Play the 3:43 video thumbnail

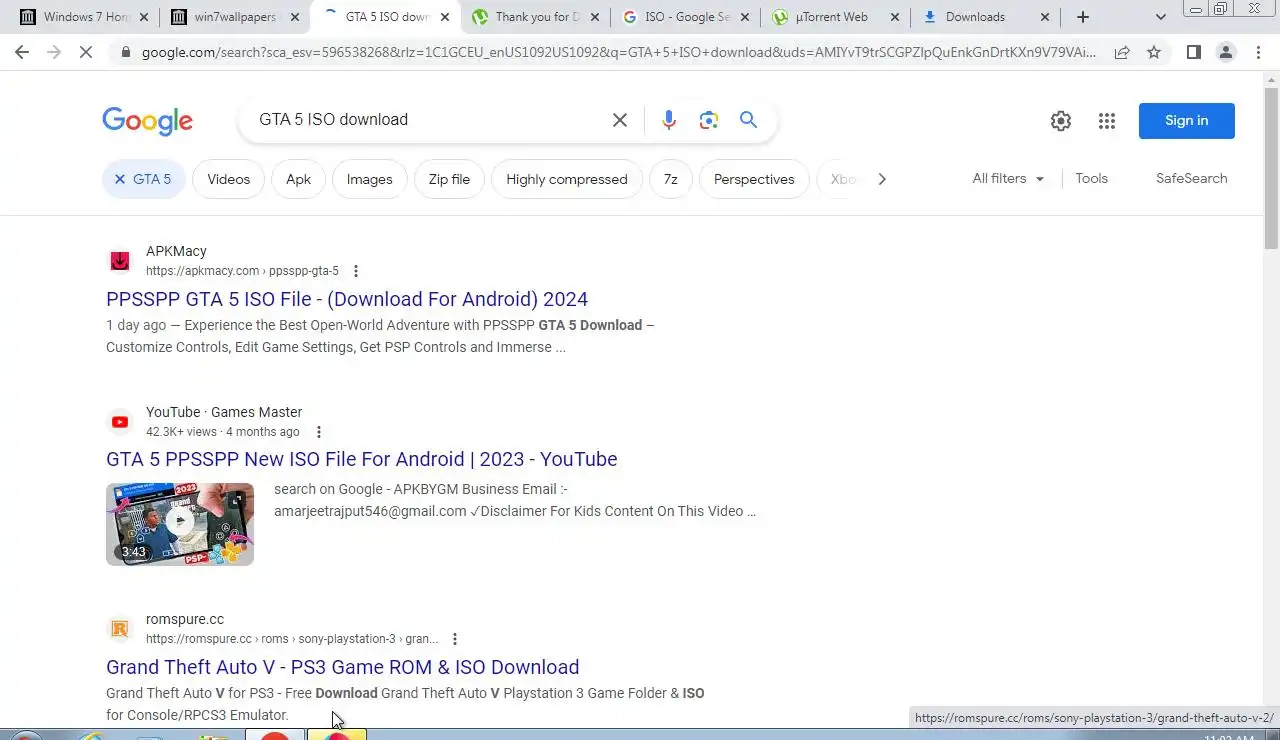180,524
